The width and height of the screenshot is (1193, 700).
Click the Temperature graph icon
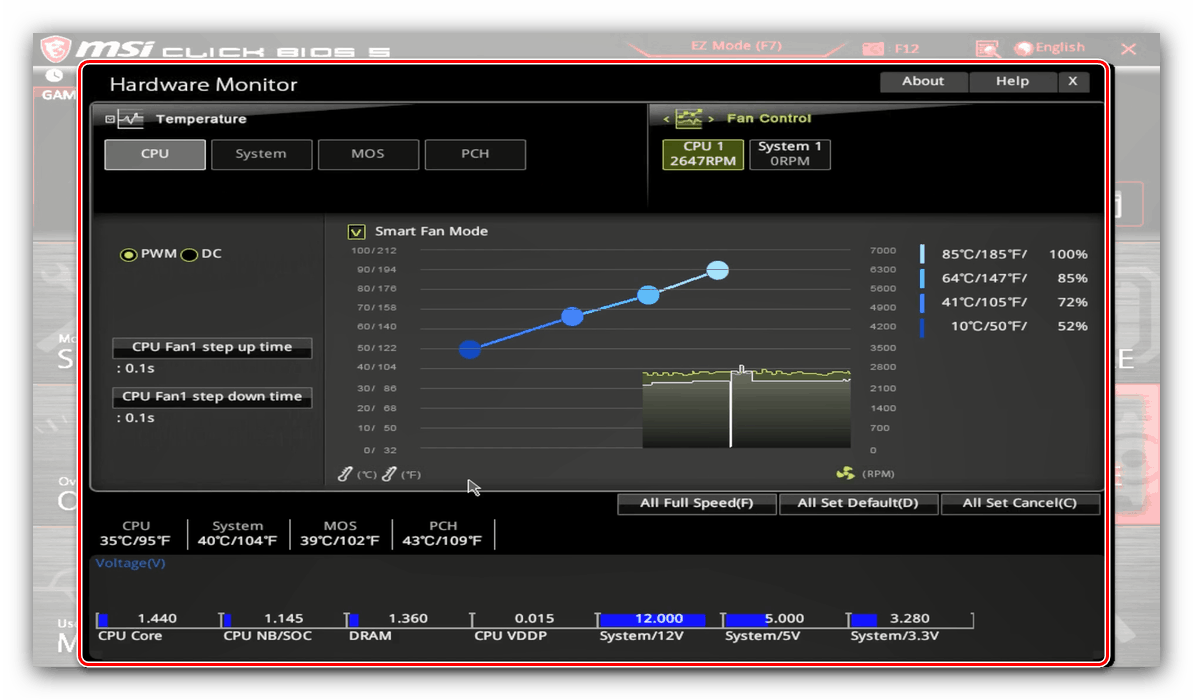131,119
